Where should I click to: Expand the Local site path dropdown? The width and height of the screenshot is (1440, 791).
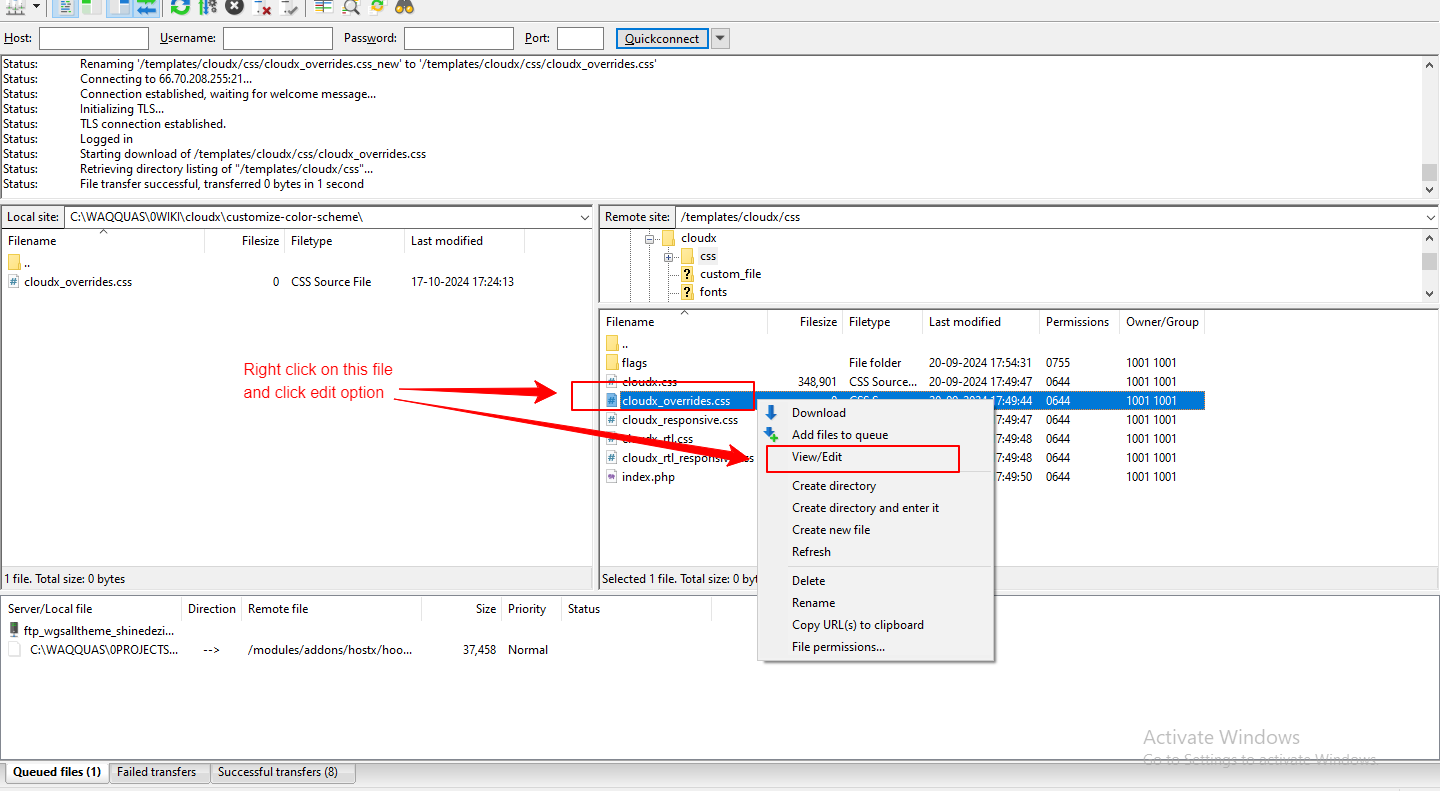pos(584,217)
